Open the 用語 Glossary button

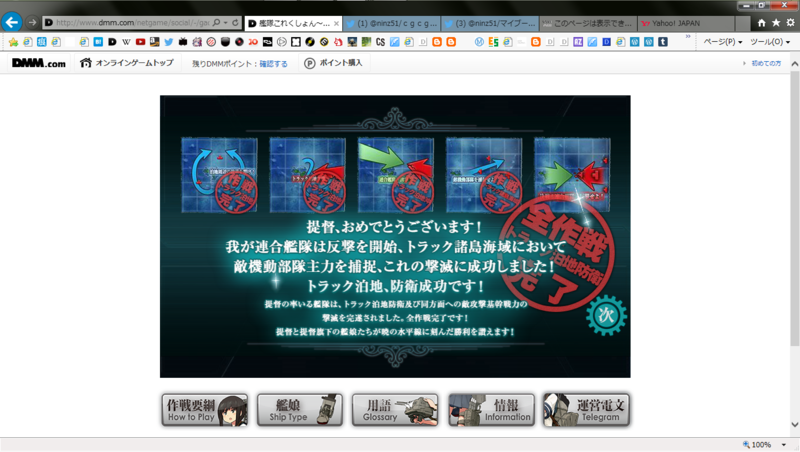pos(395,410)
